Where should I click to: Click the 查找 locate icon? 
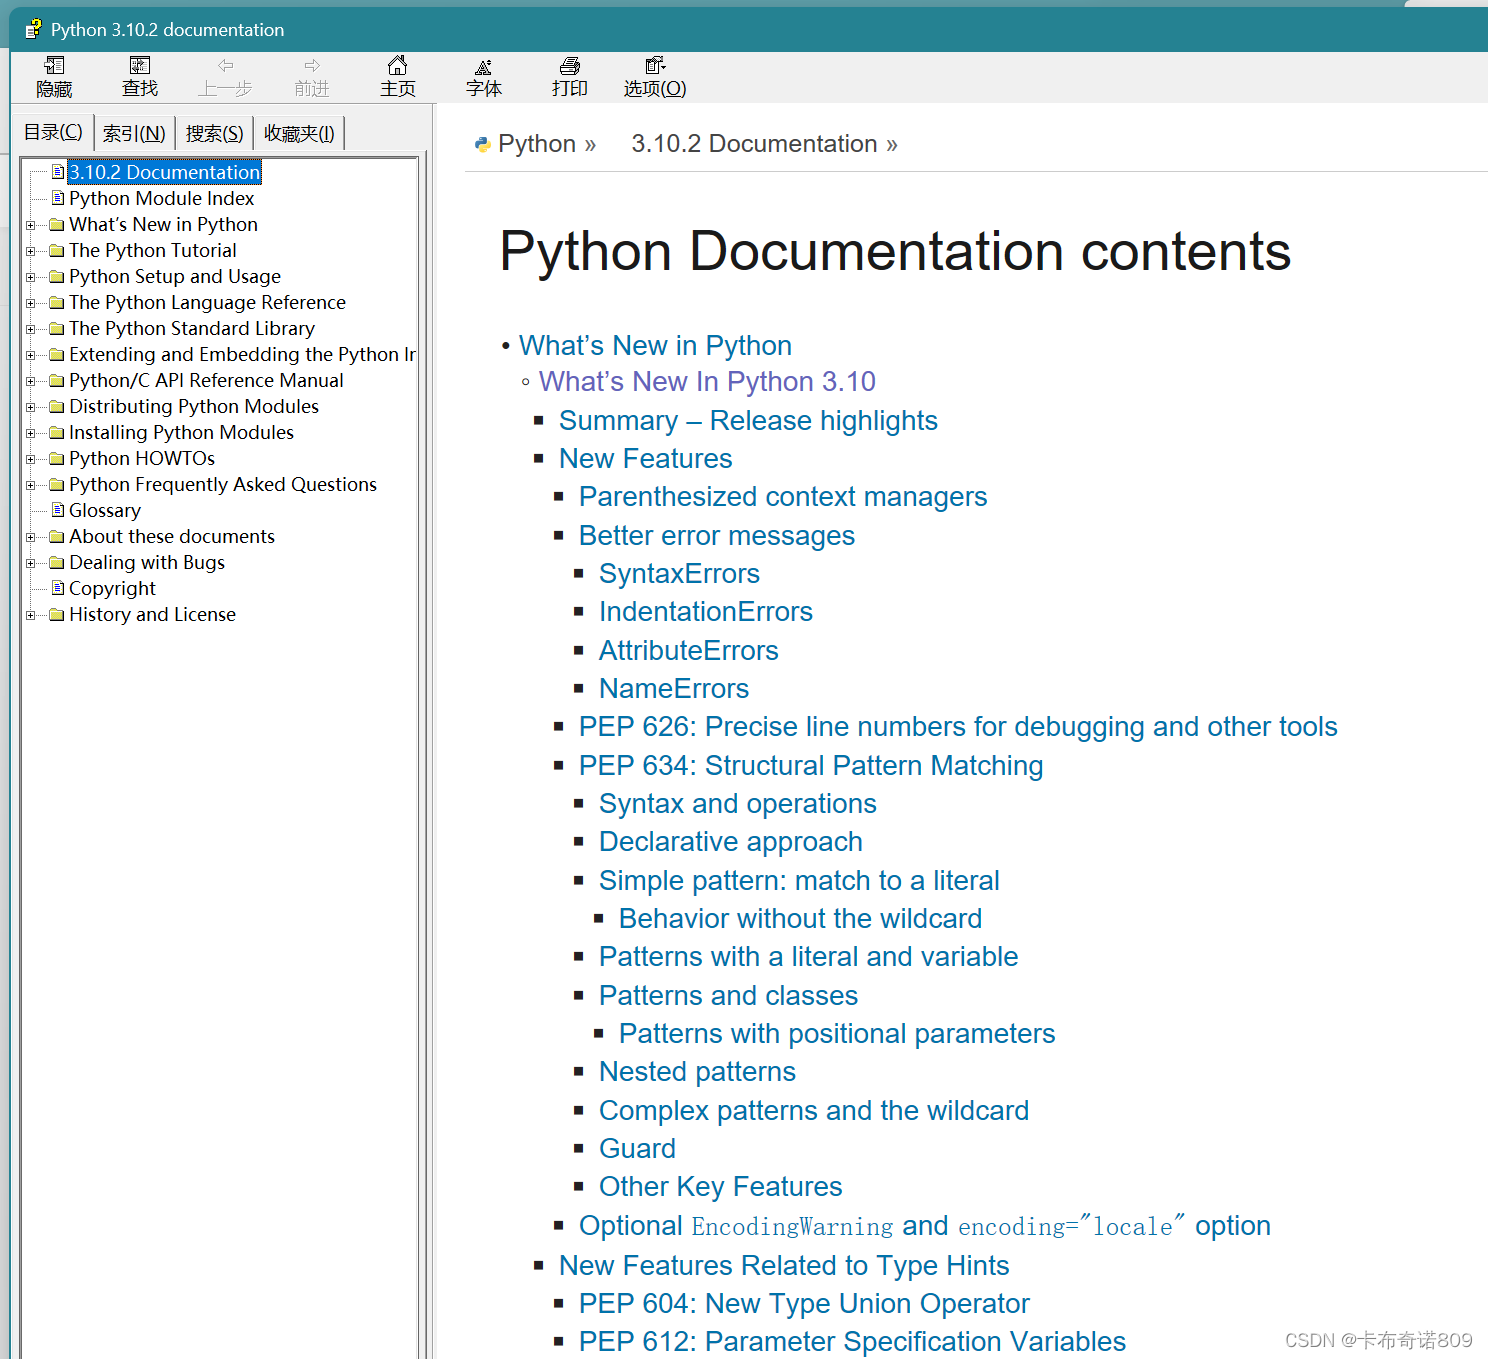coord(139,76)
